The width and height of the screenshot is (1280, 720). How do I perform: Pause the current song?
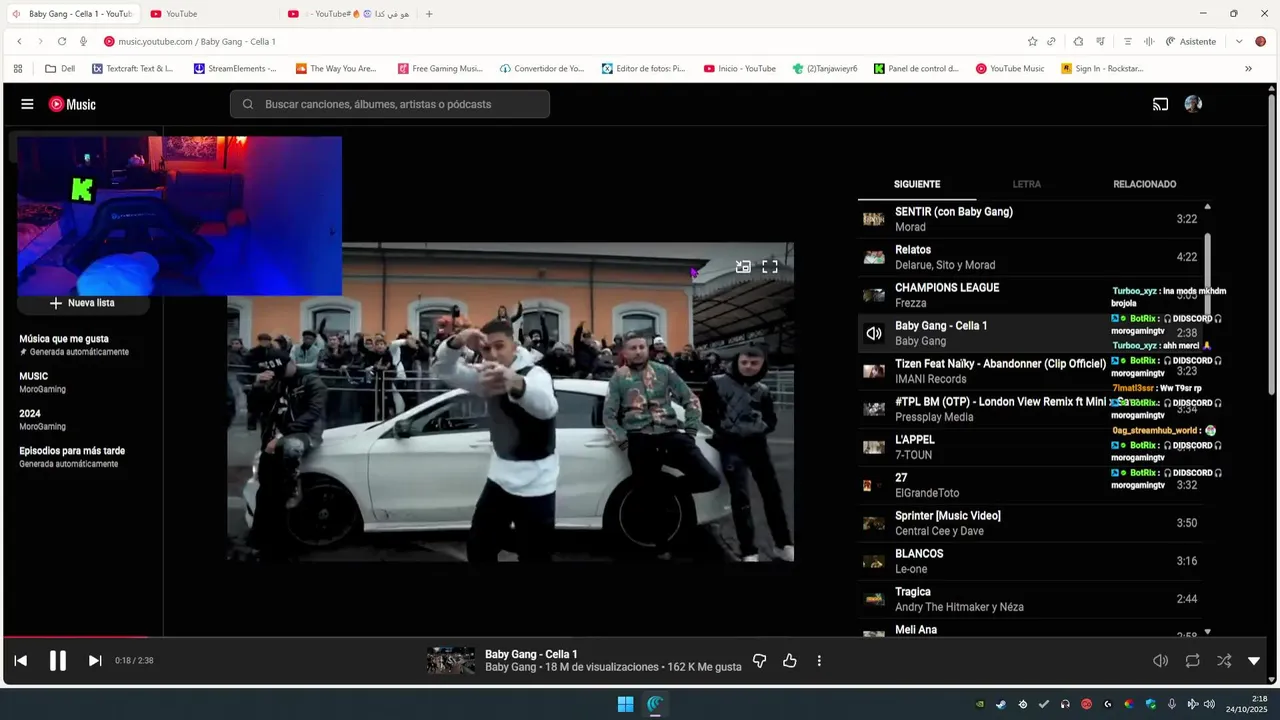click(x=58, y=660)
